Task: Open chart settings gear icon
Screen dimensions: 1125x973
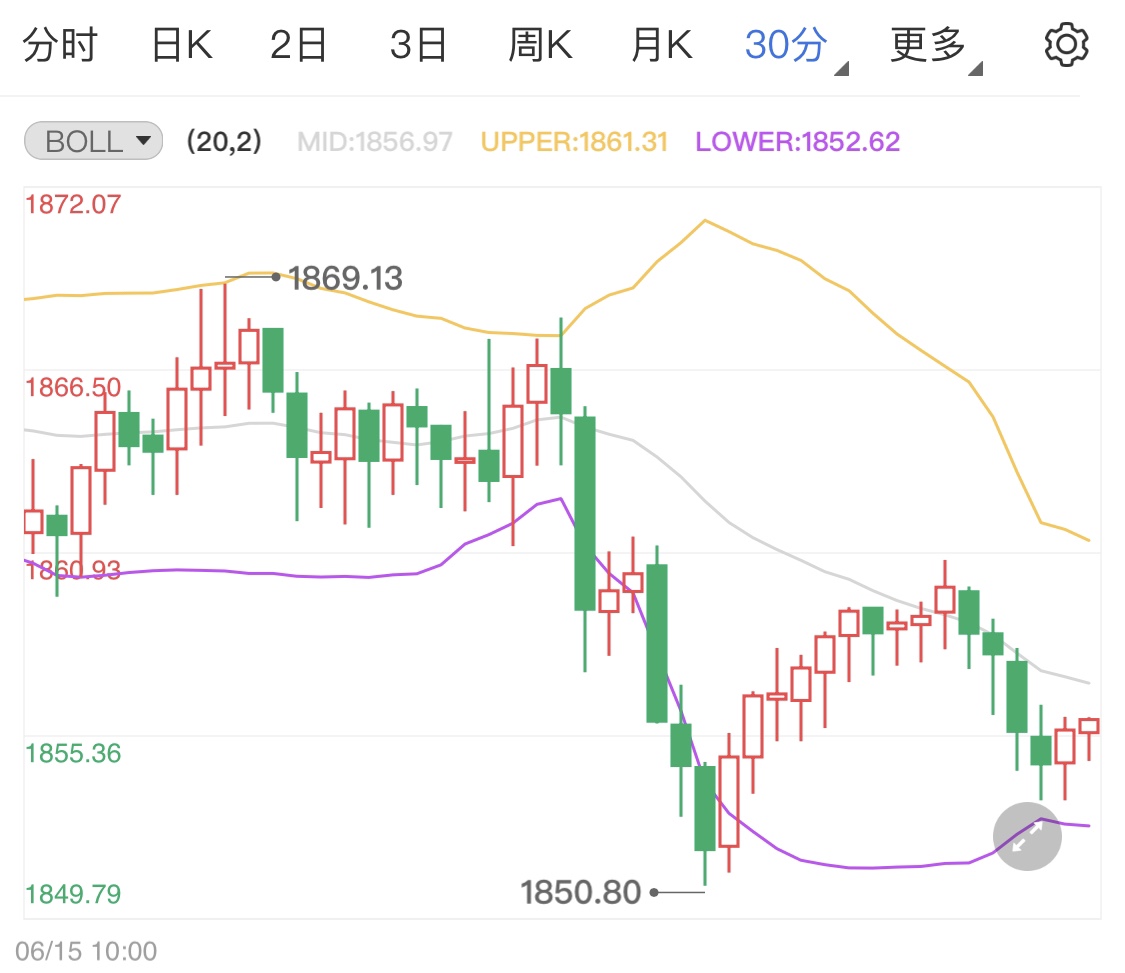Action: point(1066,44)
